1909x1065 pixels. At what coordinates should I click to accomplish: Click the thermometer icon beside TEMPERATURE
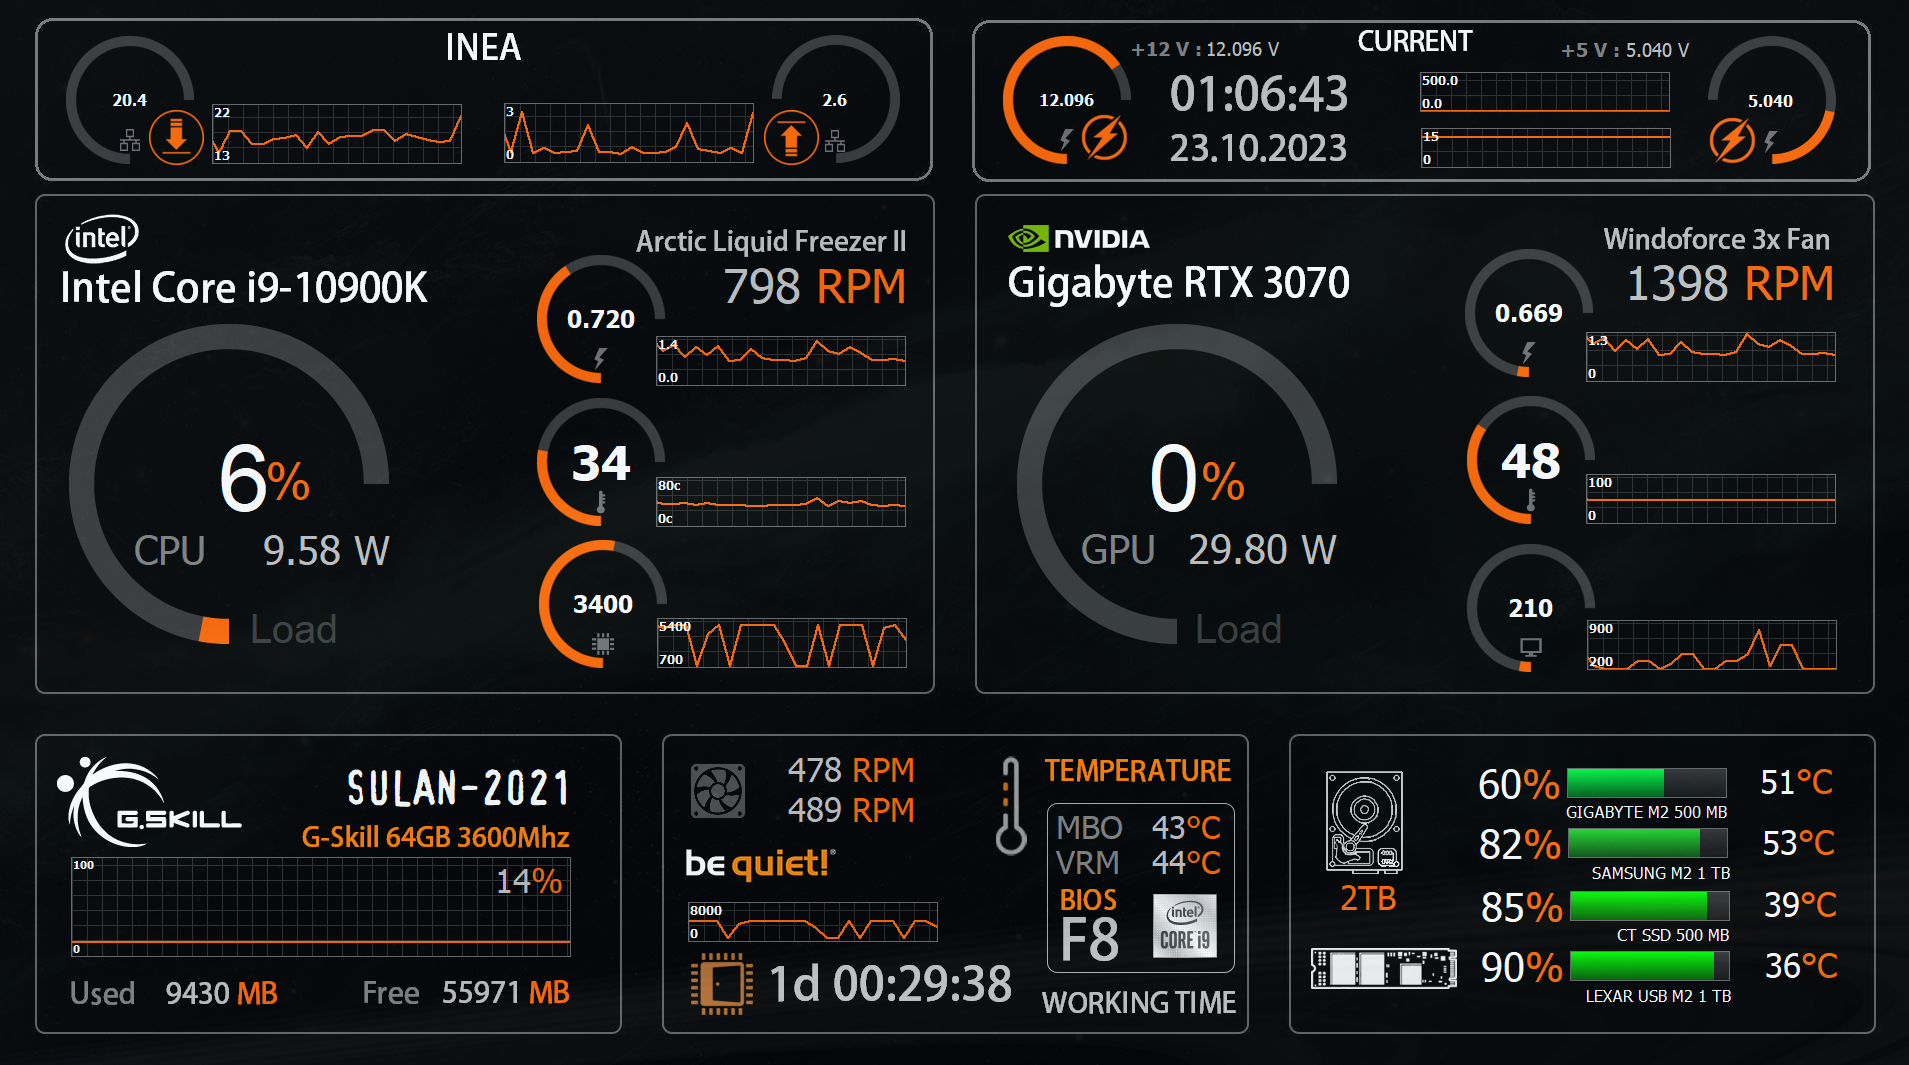point(1011,806)
